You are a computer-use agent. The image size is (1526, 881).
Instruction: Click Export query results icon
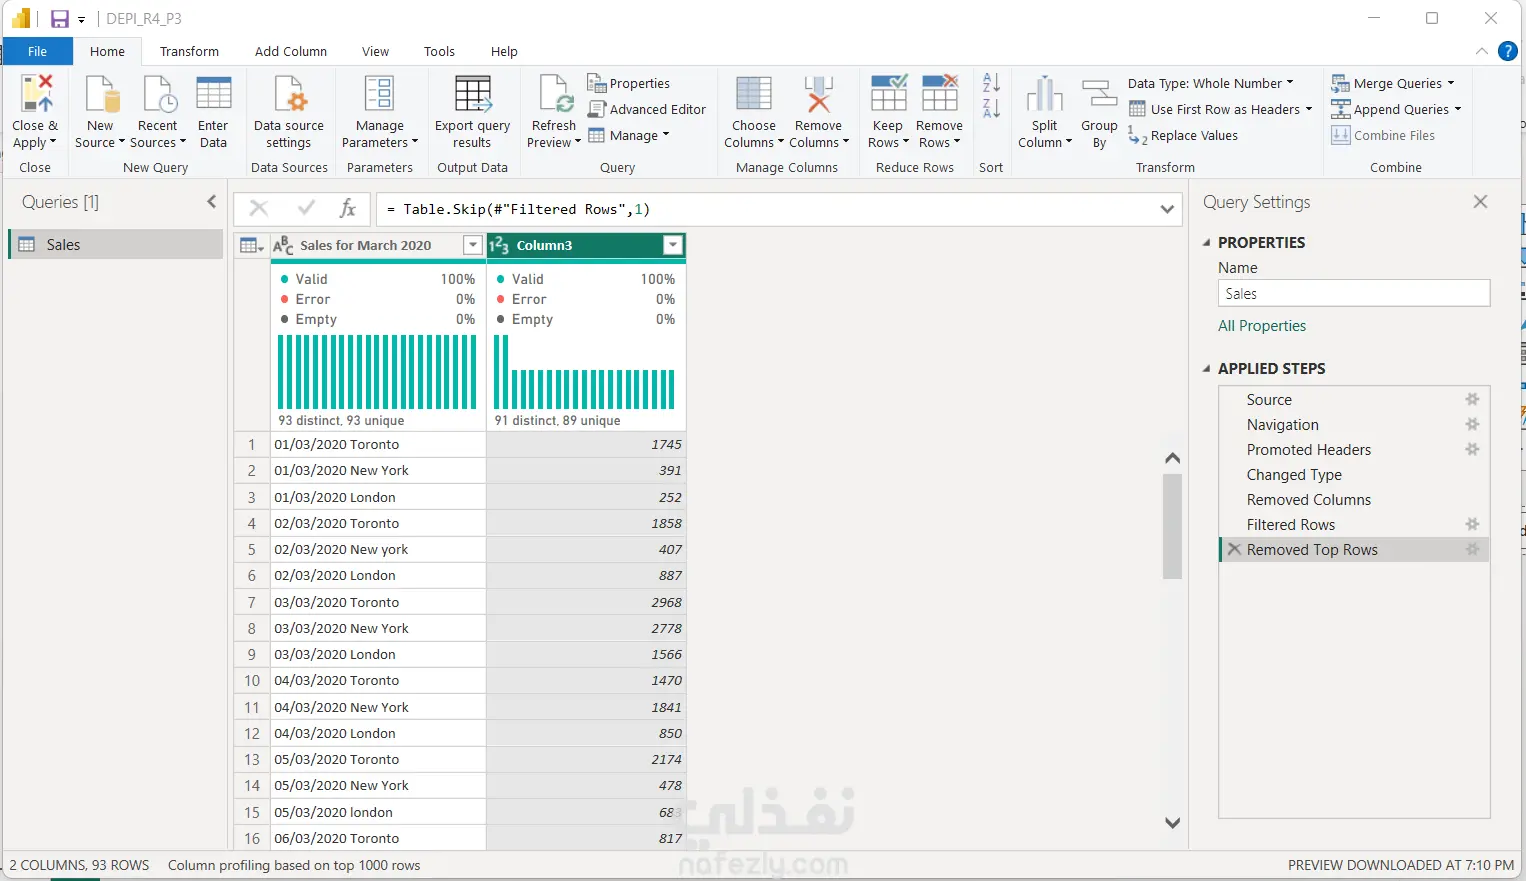point(472,94)
